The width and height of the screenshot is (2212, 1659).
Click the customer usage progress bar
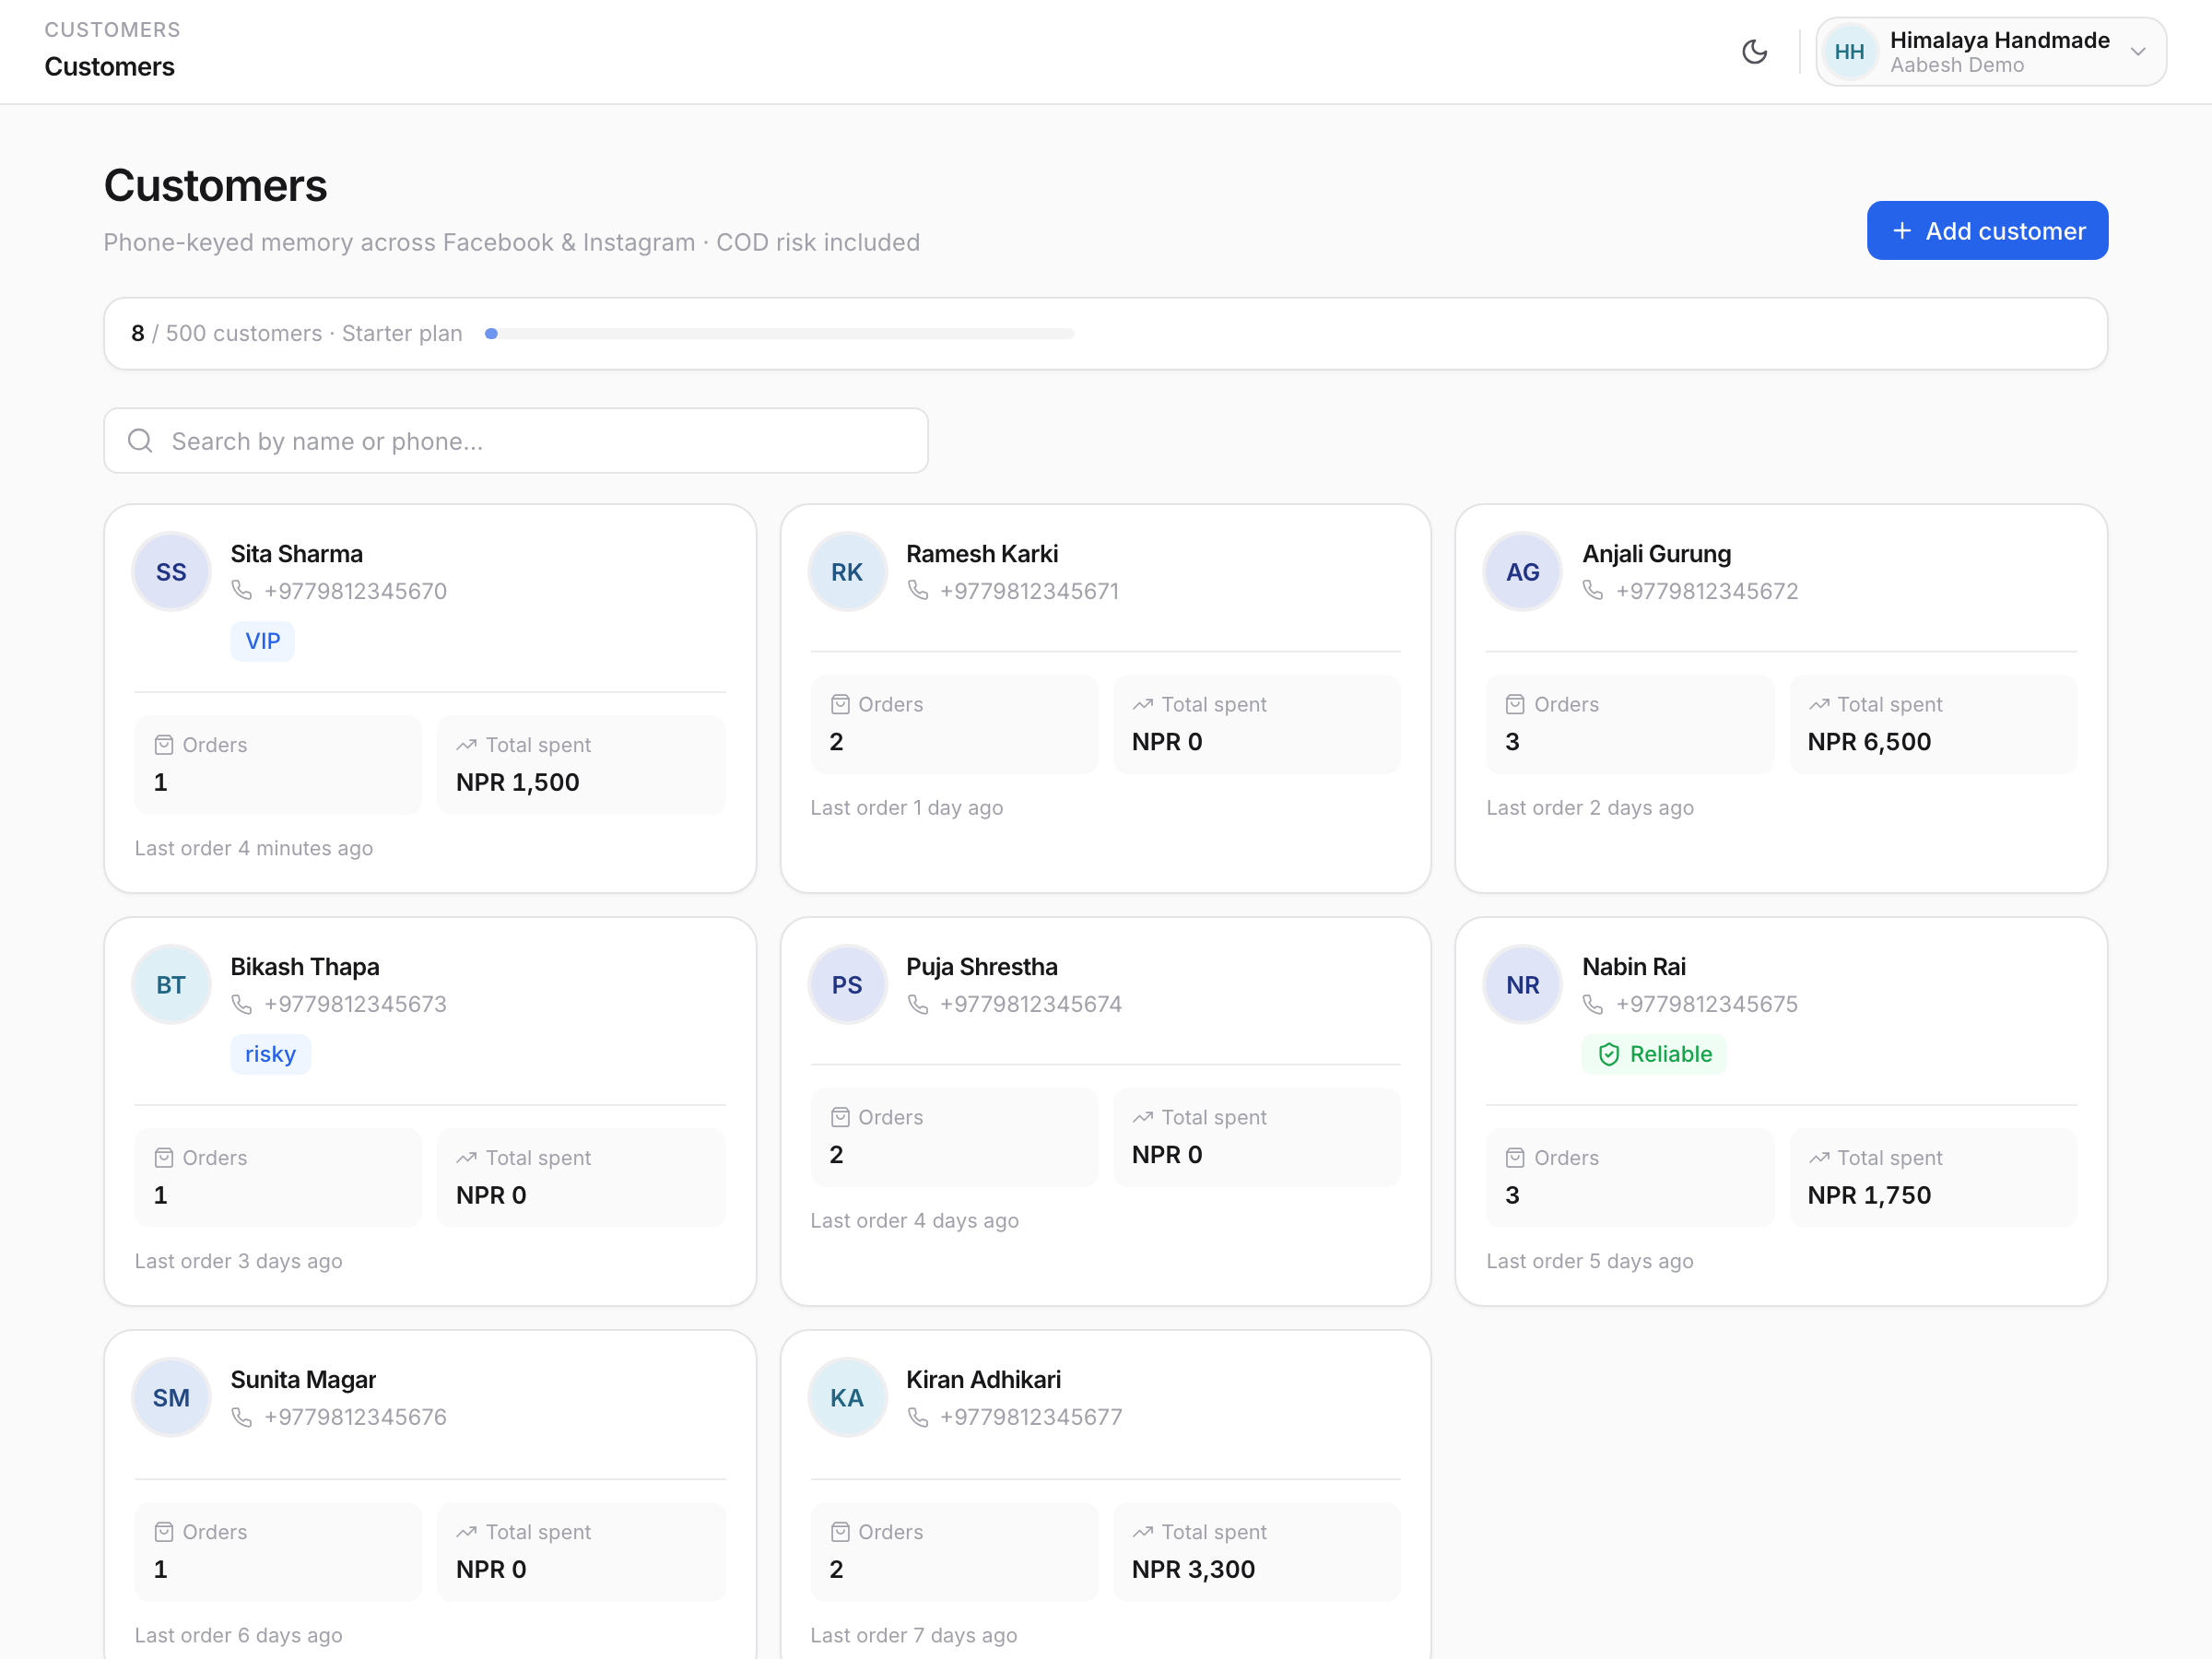tap(779, 334)
